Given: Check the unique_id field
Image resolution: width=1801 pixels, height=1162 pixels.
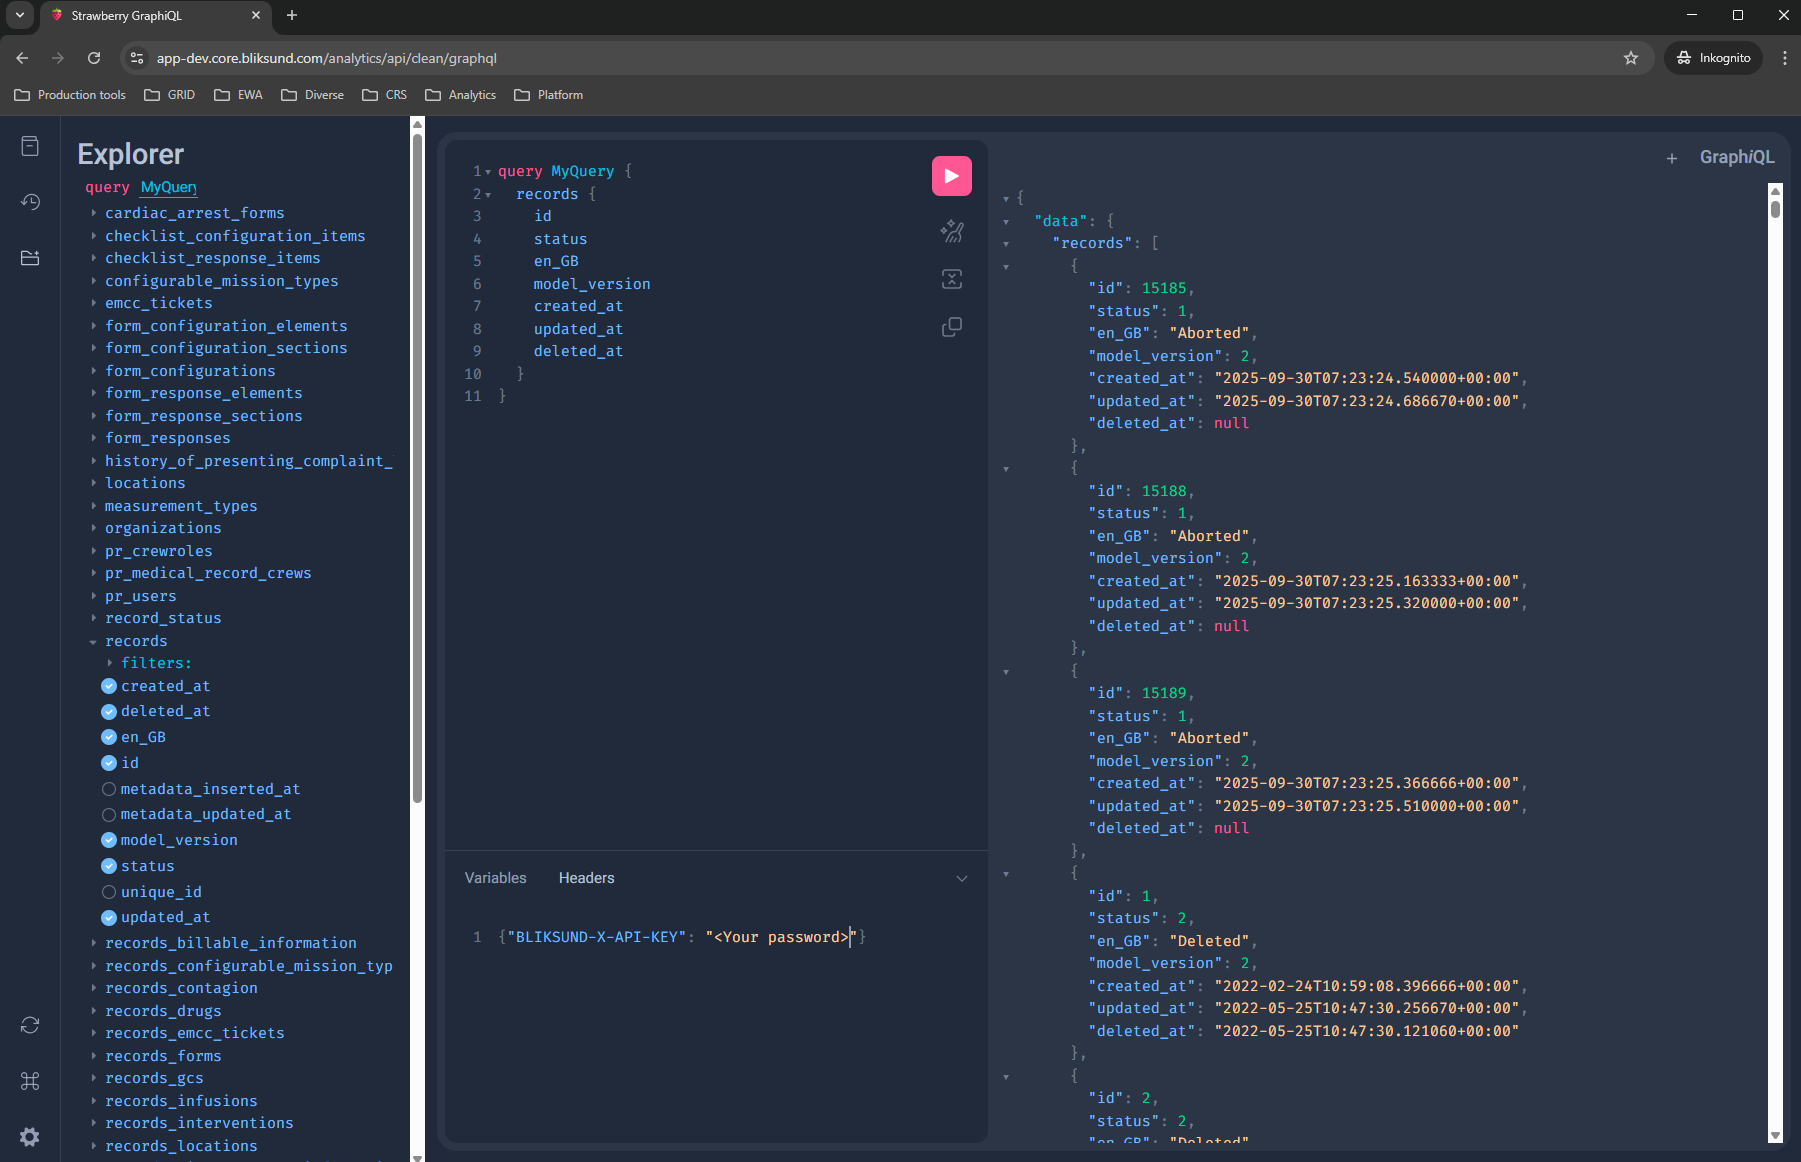Looking at the screenshot, I should 109,892.
